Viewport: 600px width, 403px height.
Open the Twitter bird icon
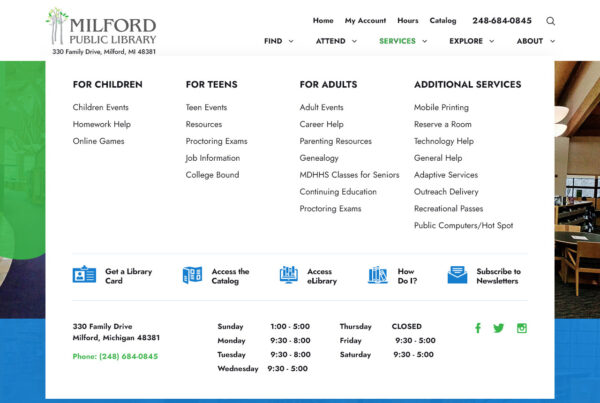(498, 328)
